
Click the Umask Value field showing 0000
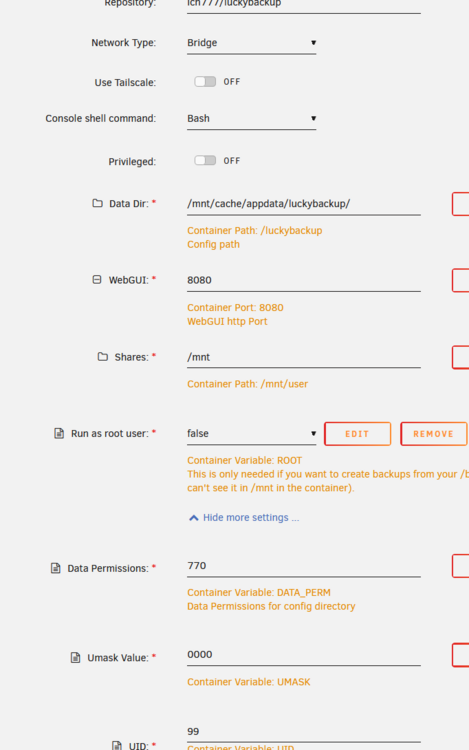click(304, 655)
